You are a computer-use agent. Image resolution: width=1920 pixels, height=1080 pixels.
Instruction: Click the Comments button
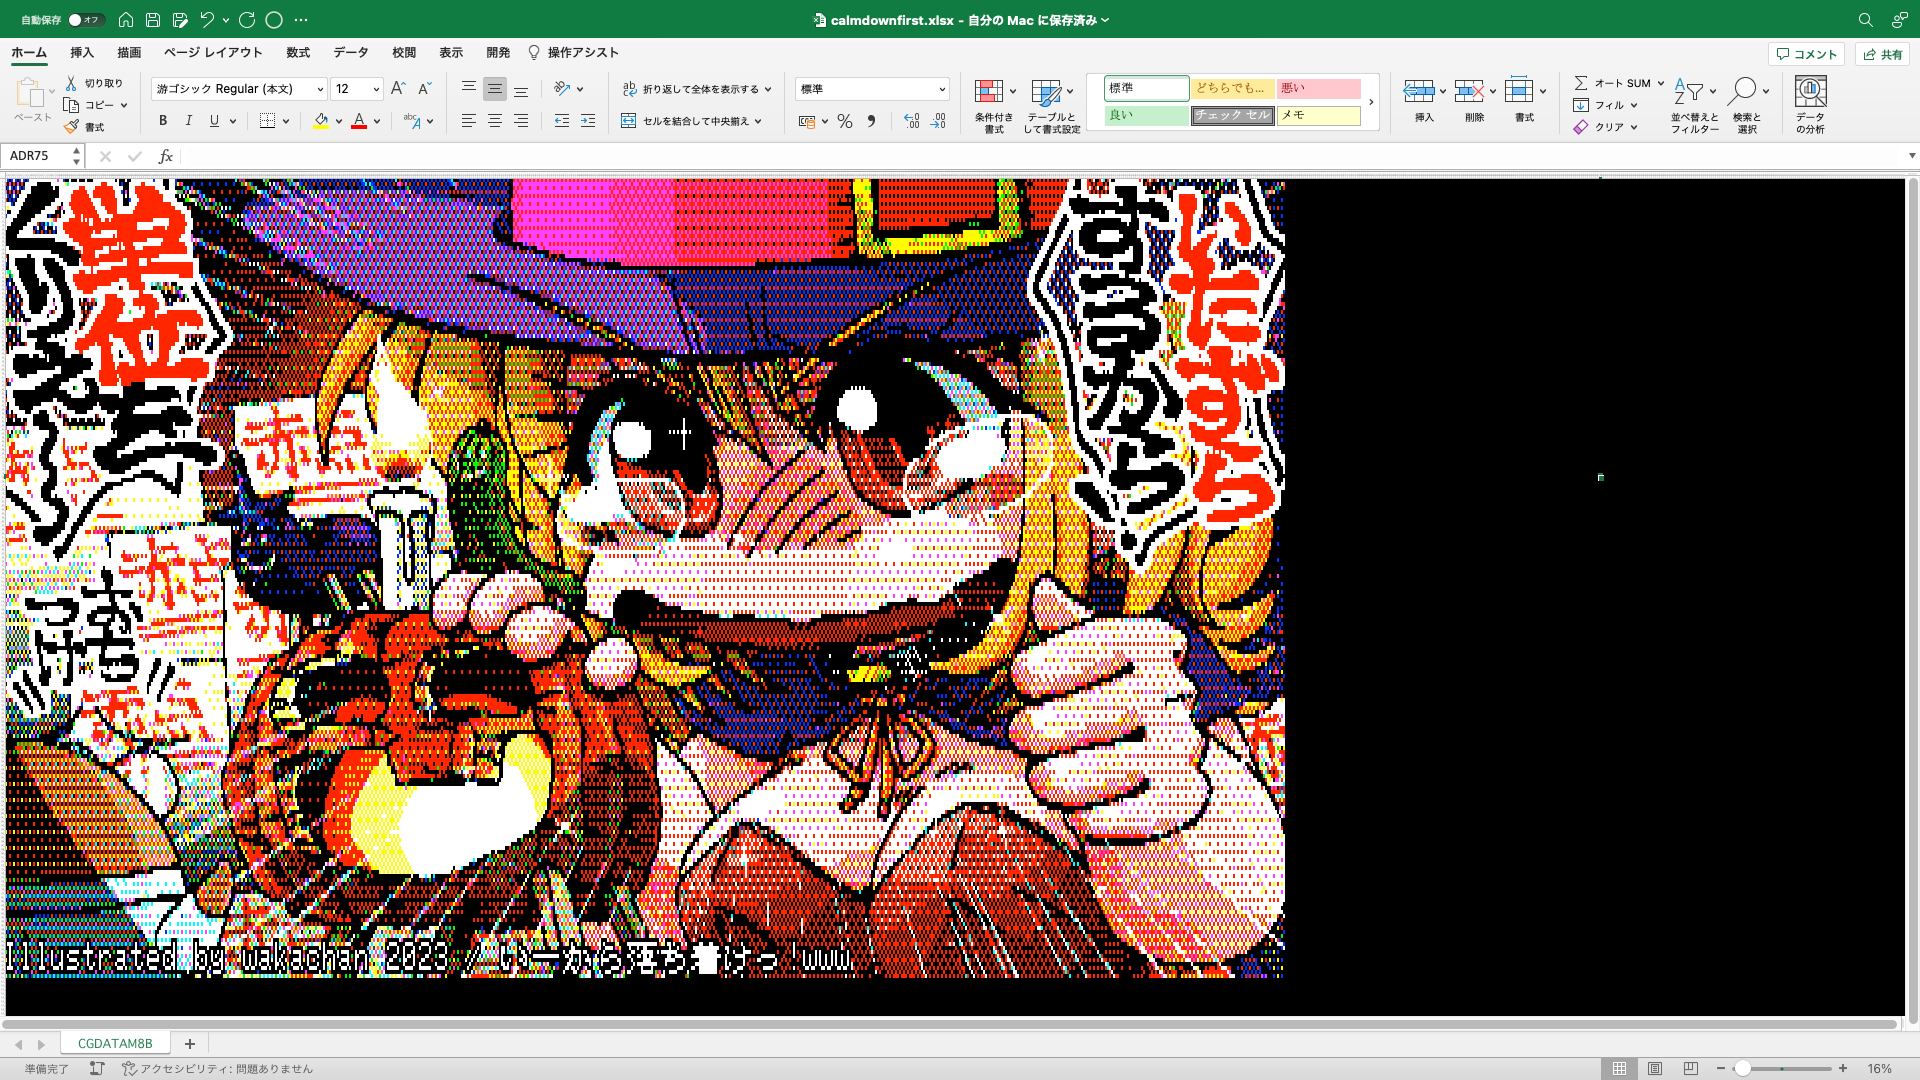[x=1806, y=54]
